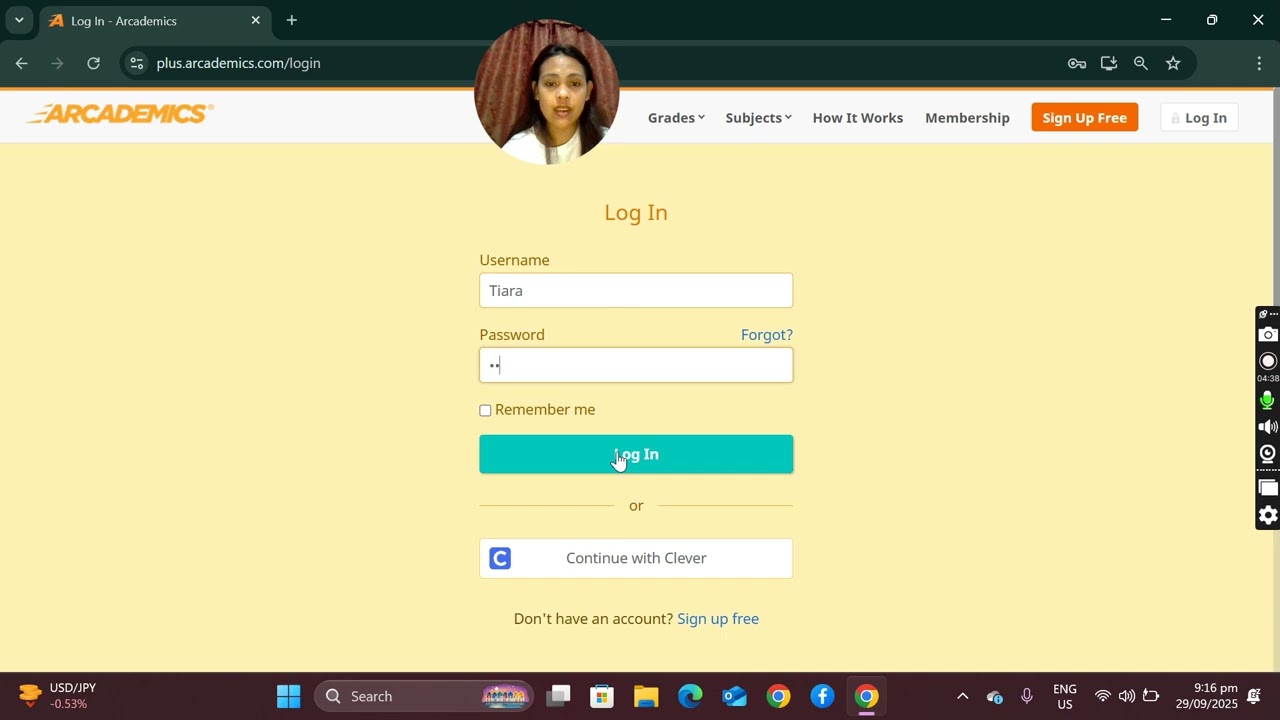Mute the recorder's green microphone
This screenshot has width=1280, height=720.
(x=1268, y=401)
